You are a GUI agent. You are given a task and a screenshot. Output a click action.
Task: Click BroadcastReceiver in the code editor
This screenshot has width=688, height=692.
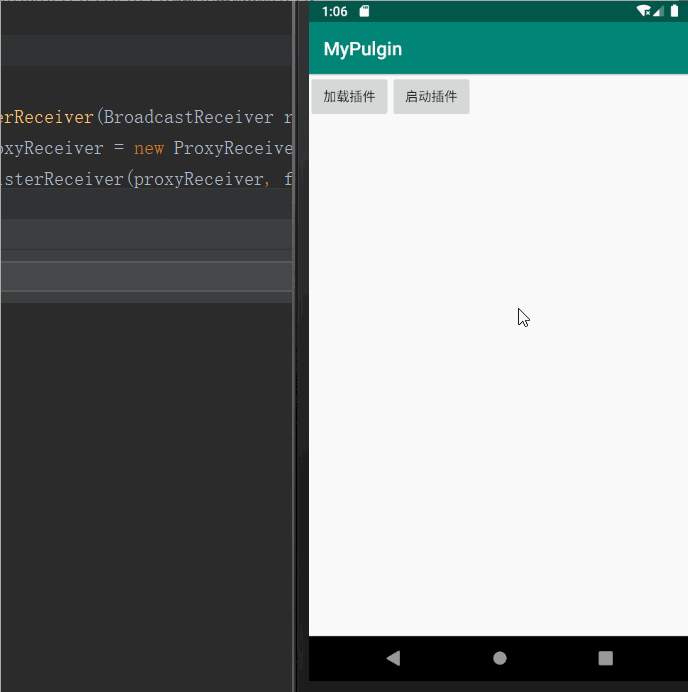click(x=188, y=117)
